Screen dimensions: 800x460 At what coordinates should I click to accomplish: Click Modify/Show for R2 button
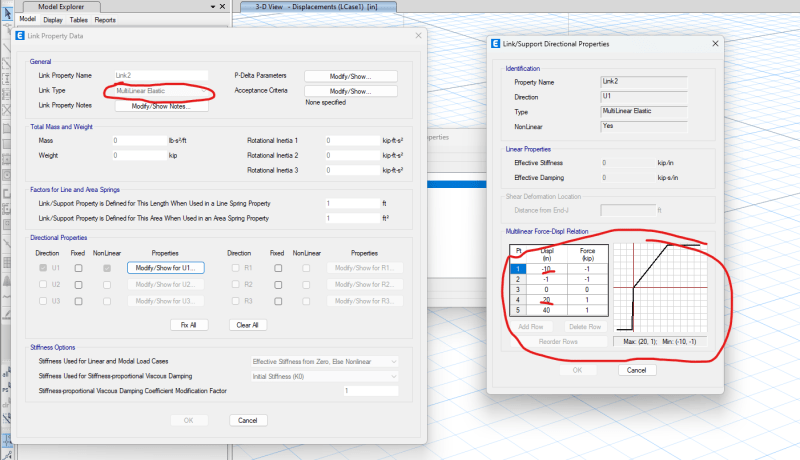[365, 285]
